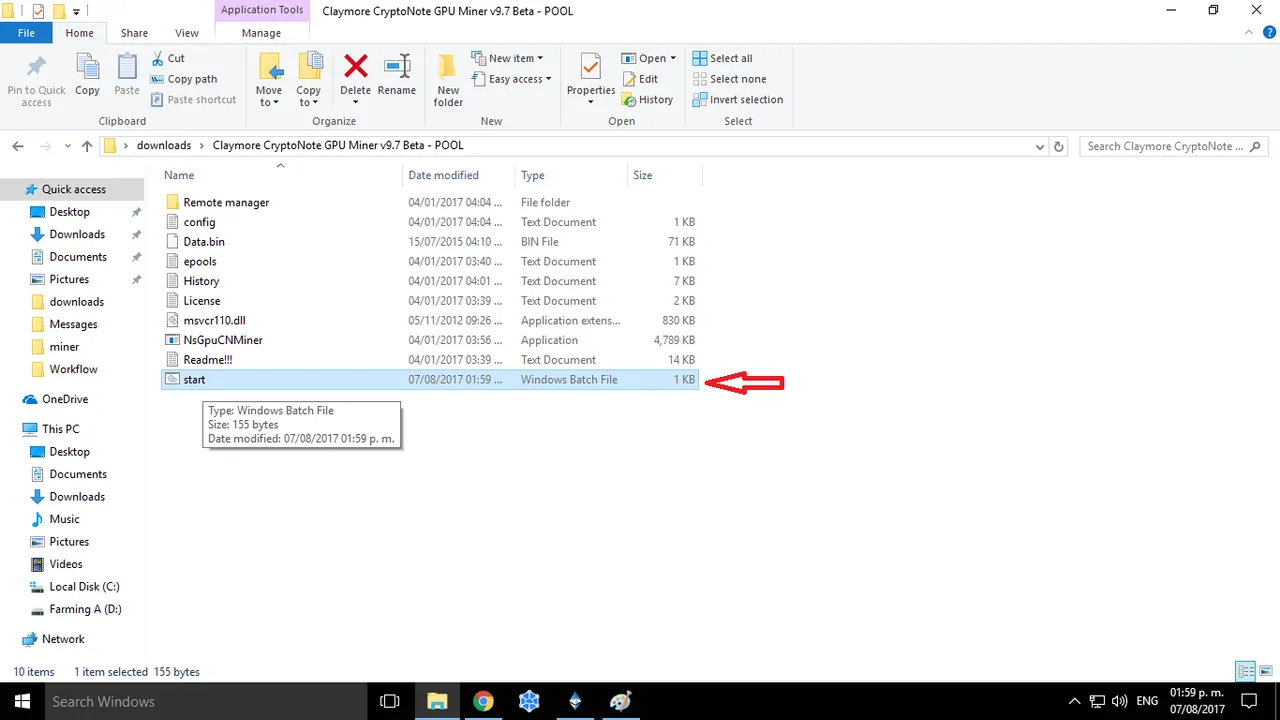
Task: Click the Back navigation arrow
Action: [18, 146]
